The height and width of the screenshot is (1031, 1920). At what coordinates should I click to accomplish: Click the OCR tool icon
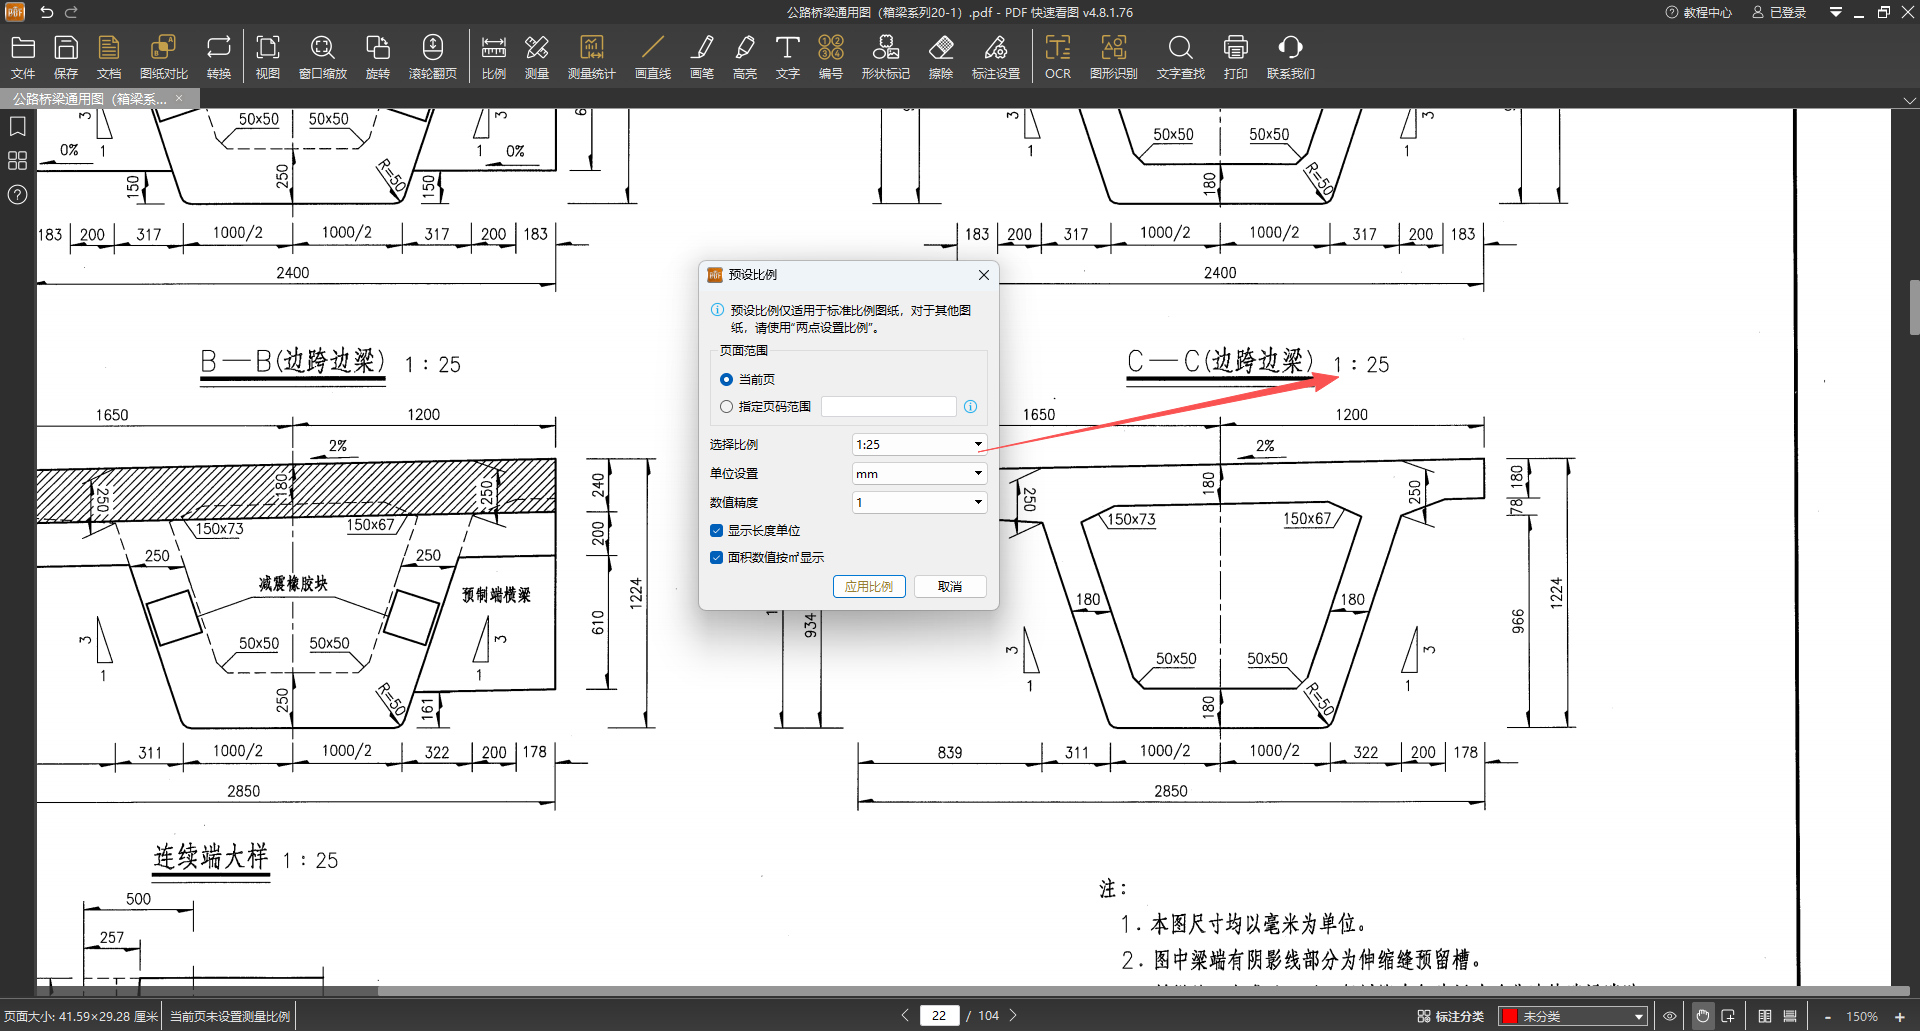(x=1057, y=57)
